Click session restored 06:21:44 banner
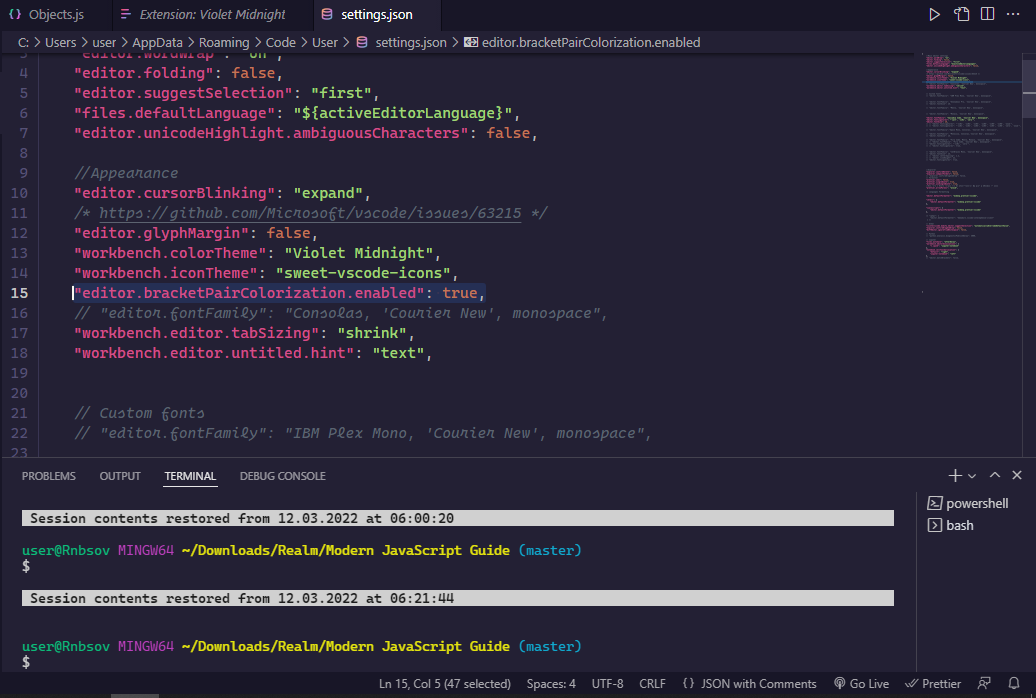 click(x=458, y=598)
